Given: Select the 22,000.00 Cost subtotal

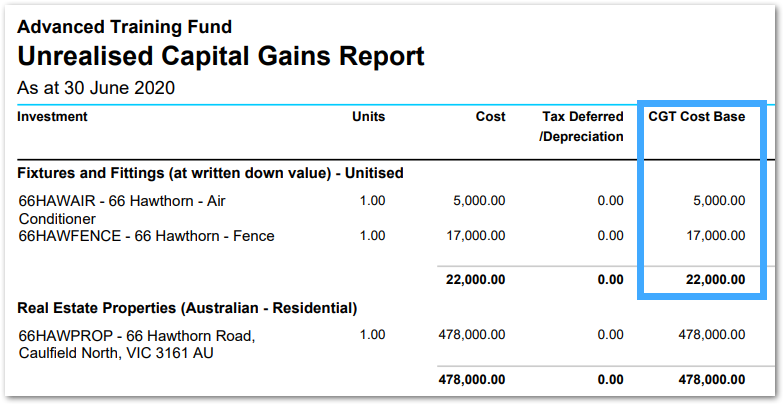Looking at the screenshot, I should point(476,280).
